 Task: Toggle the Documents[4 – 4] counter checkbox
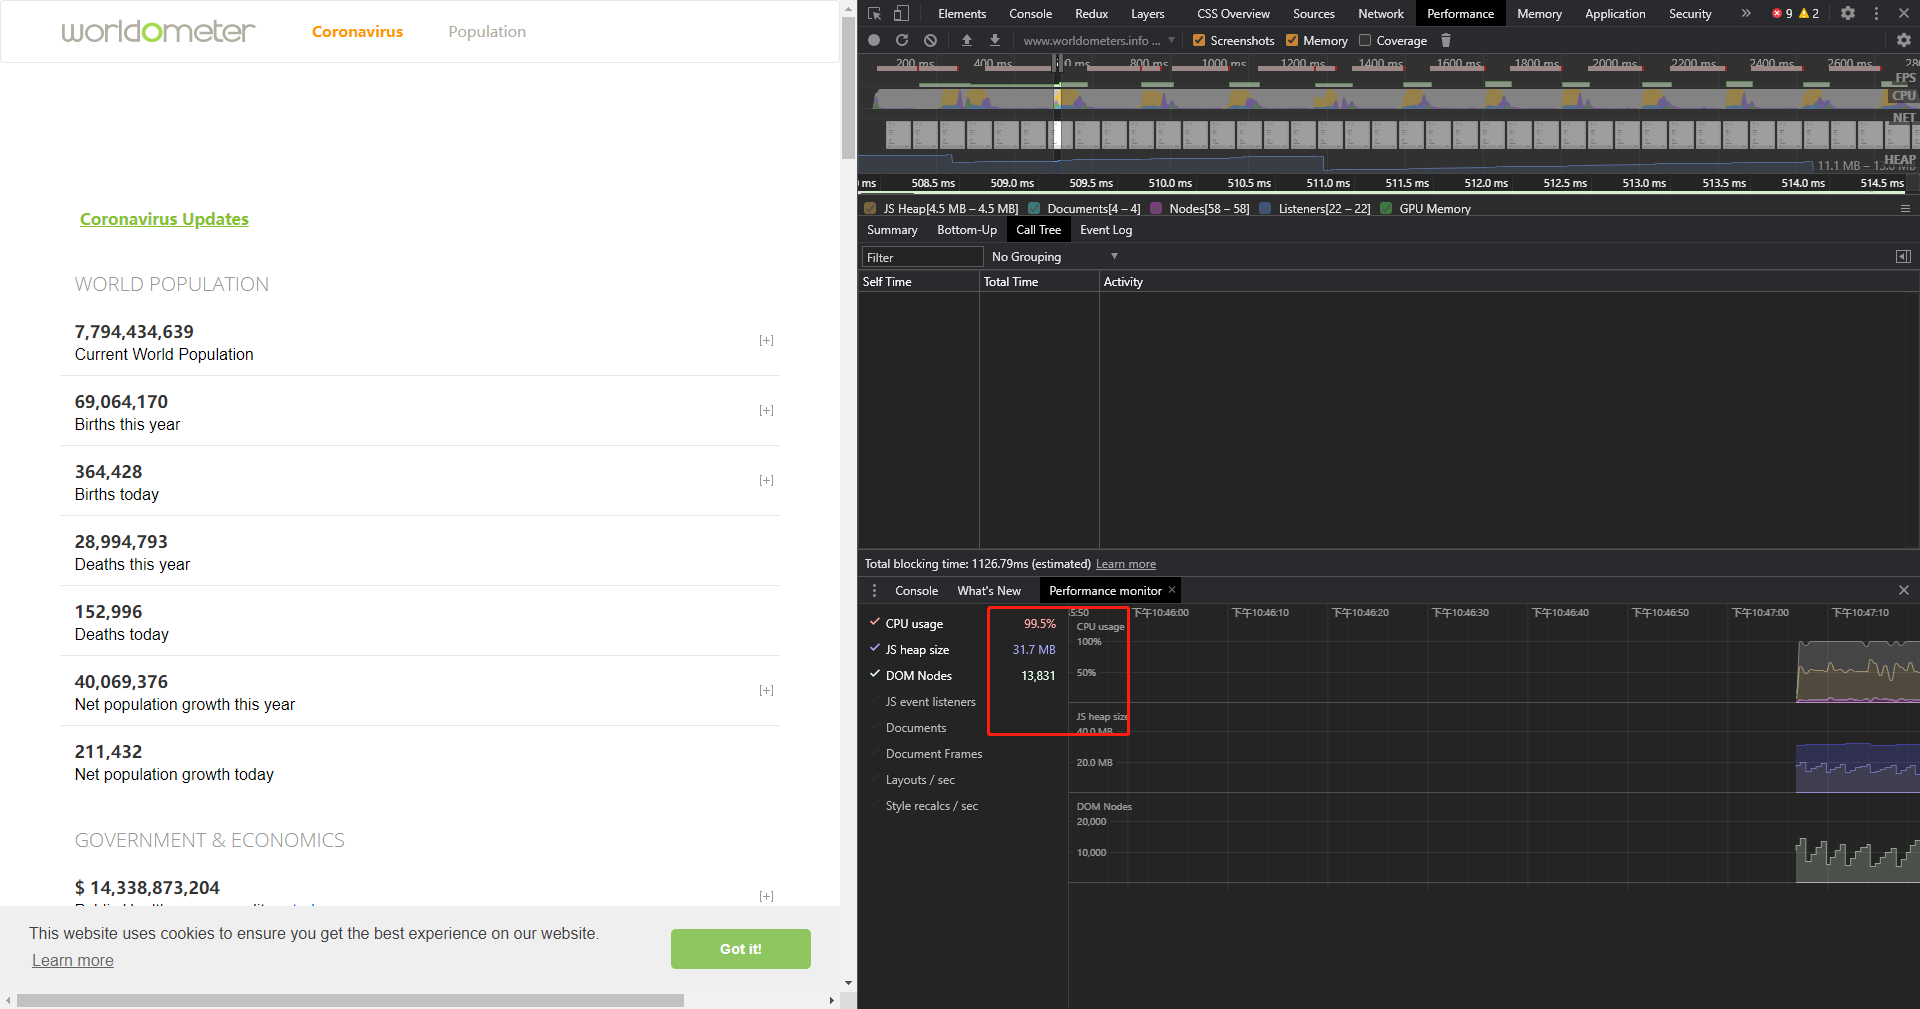[1034, 209]
